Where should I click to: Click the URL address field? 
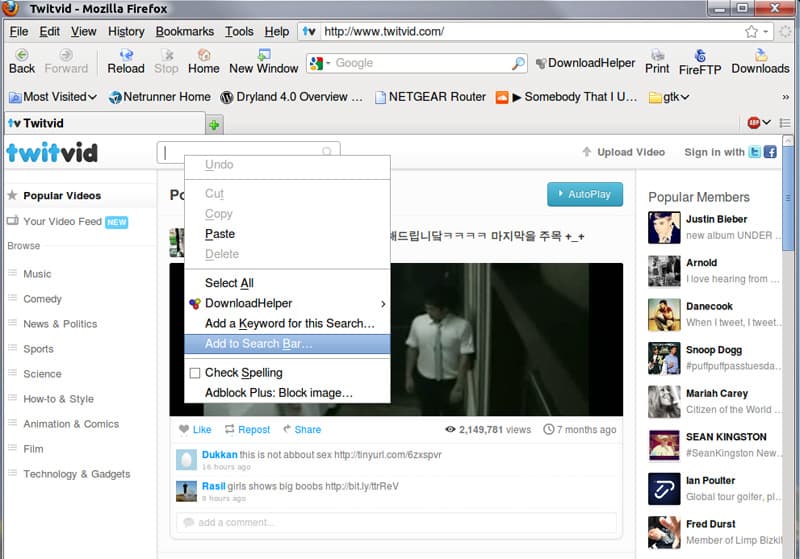531,32
